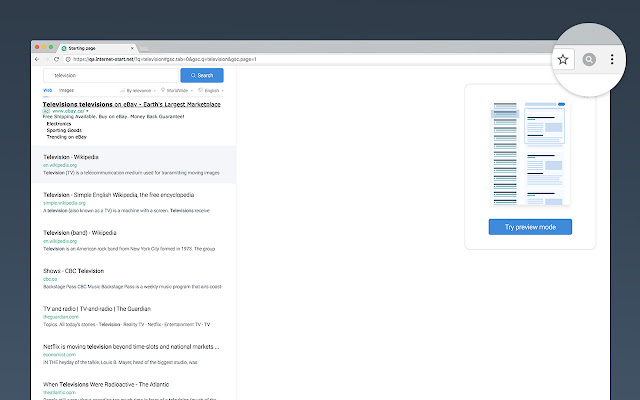Open the eBay Televisions ad headline

pos(131,104)
